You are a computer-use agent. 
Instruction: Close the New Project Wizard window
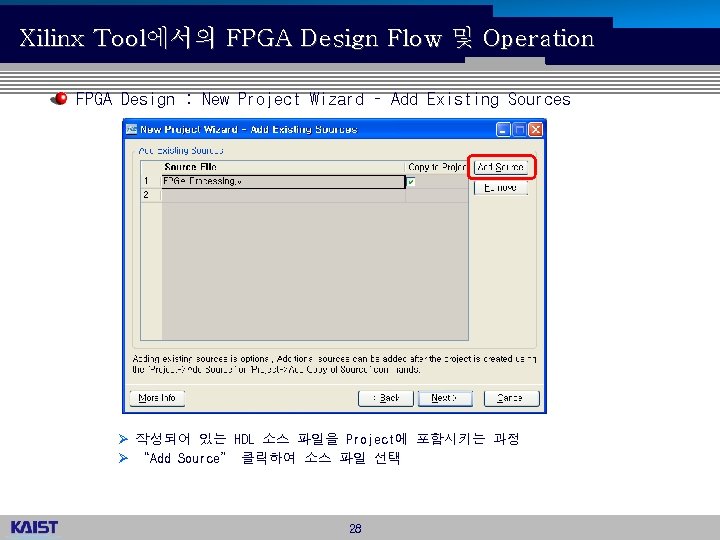pos(535,130)
